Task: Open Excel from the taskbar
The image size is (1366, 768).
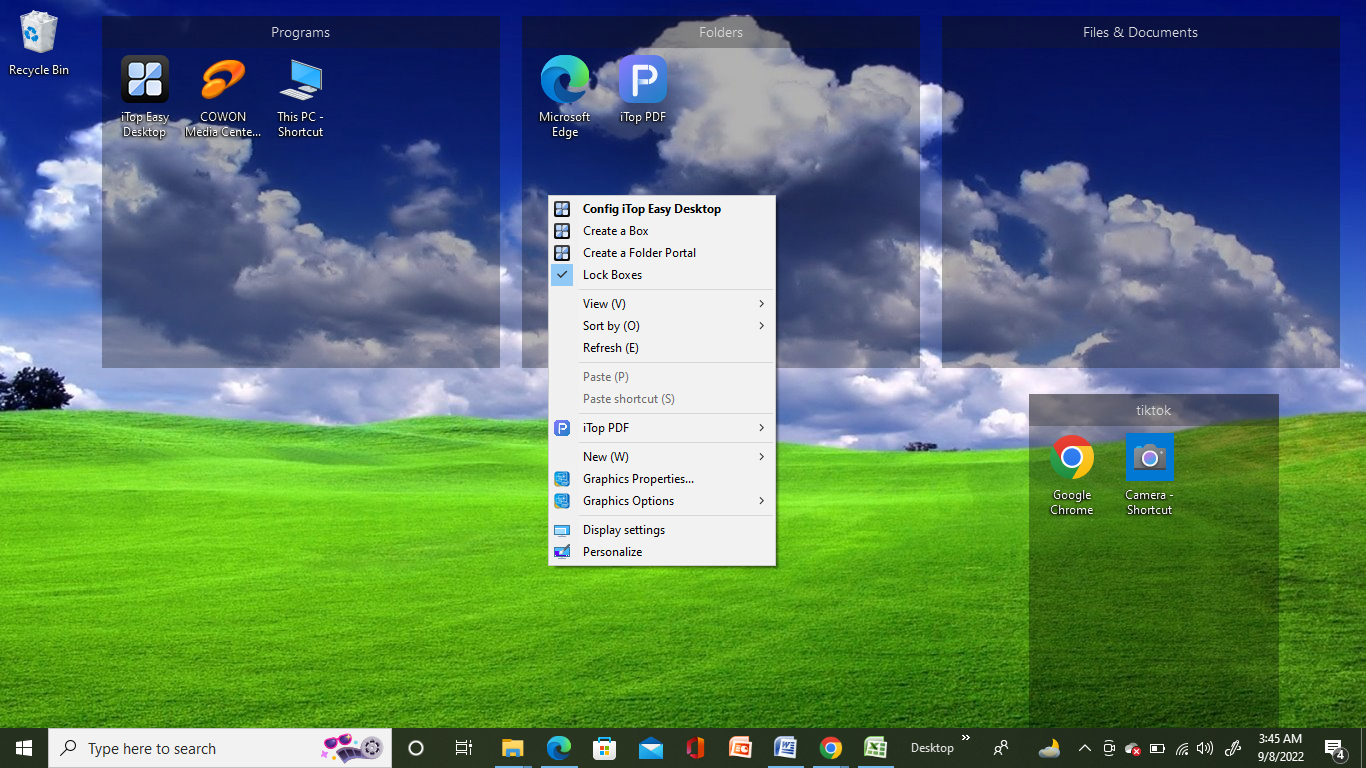Action: [x=876, y=748]
